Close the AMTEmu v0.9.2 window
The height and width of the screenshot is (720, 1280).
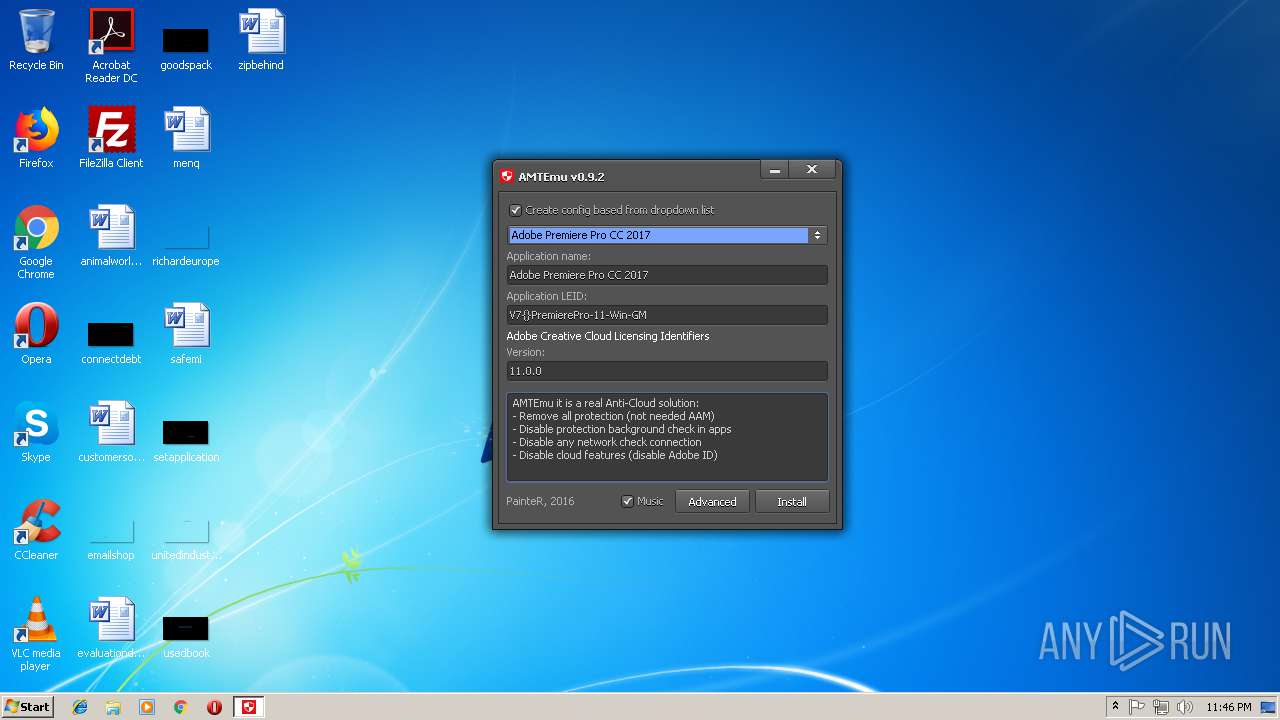pyautogui.click(x=812, y=171)
